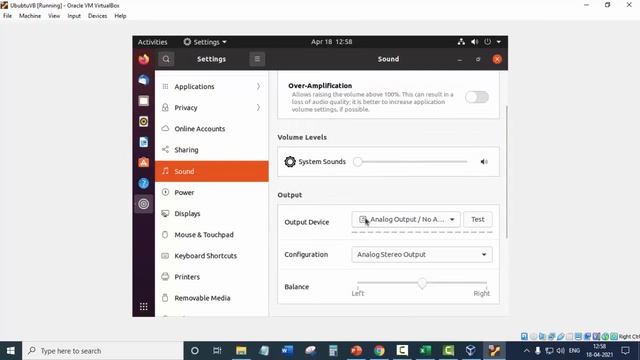Open the VirtualBox View menu
640x360 pixels.
tap(54, 16)
